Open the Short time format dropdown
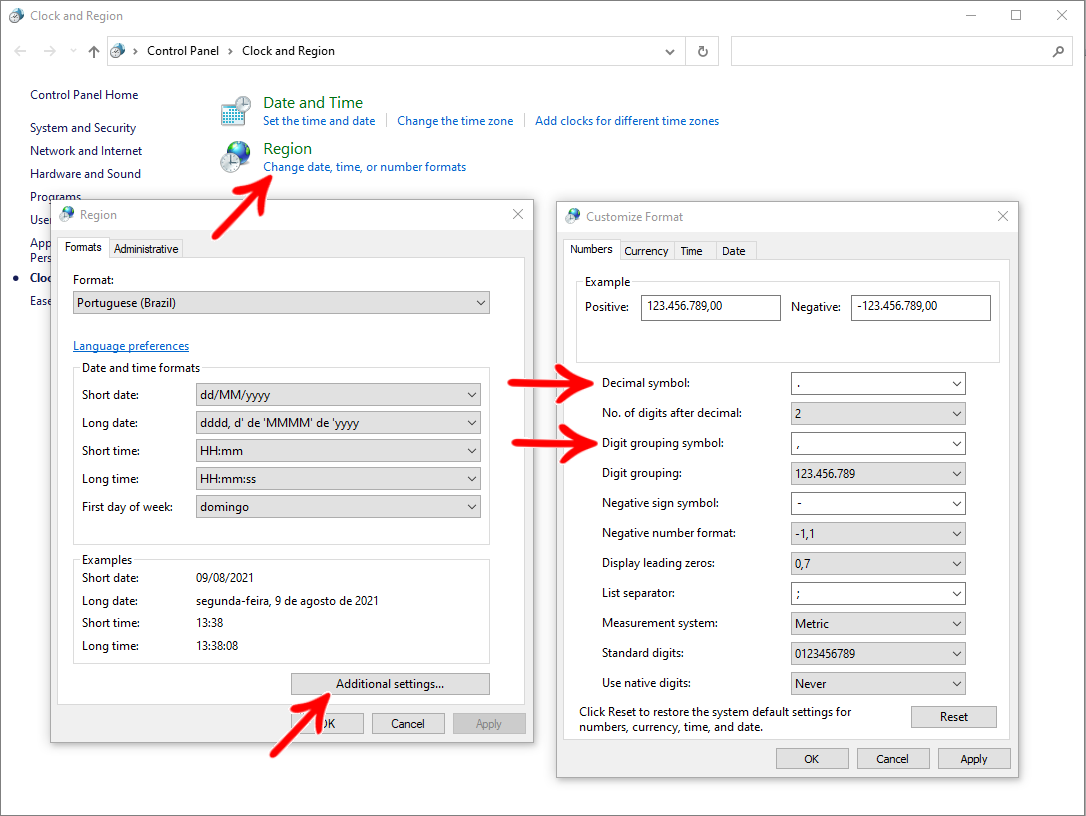Viewport: 1086px width, 816px height. [x=338, y=451]
